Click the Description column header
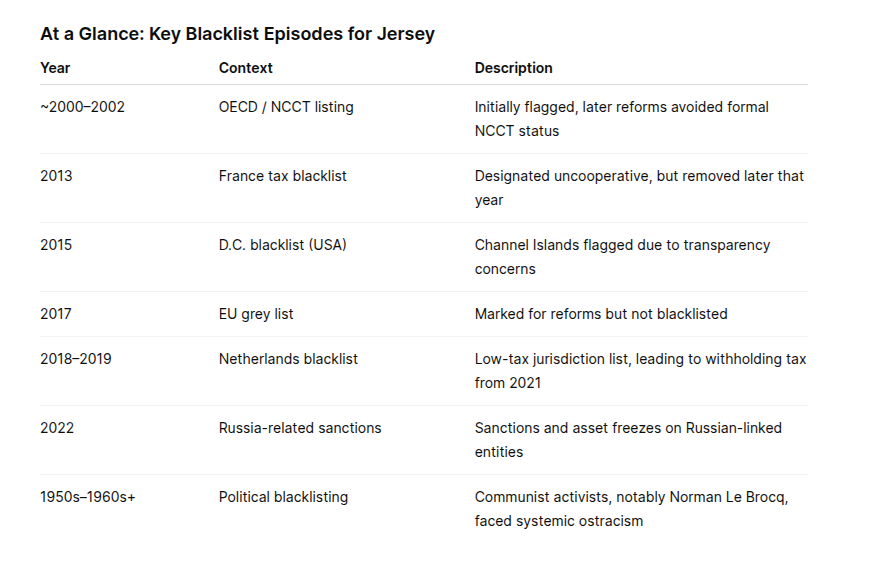 point(513,68)
